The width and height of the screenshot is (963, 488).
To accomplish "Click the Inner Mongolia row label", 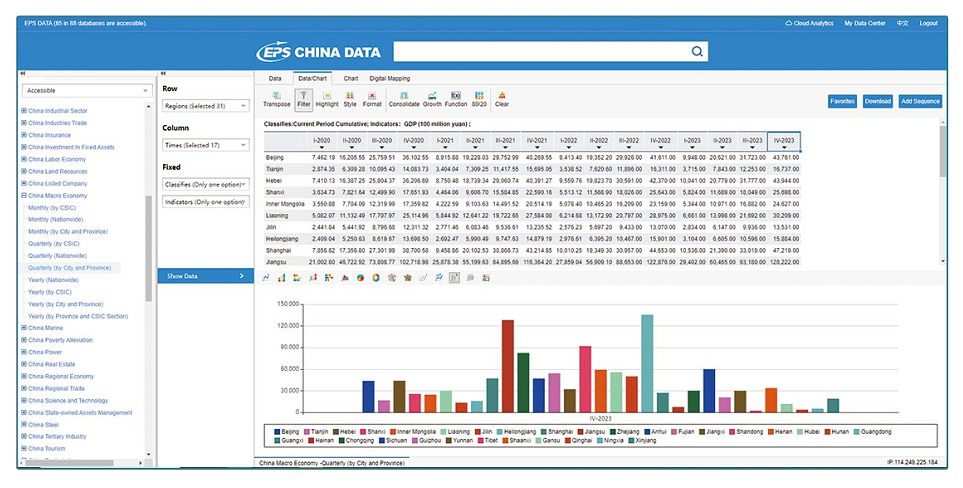I will click(x=284, y=204).
